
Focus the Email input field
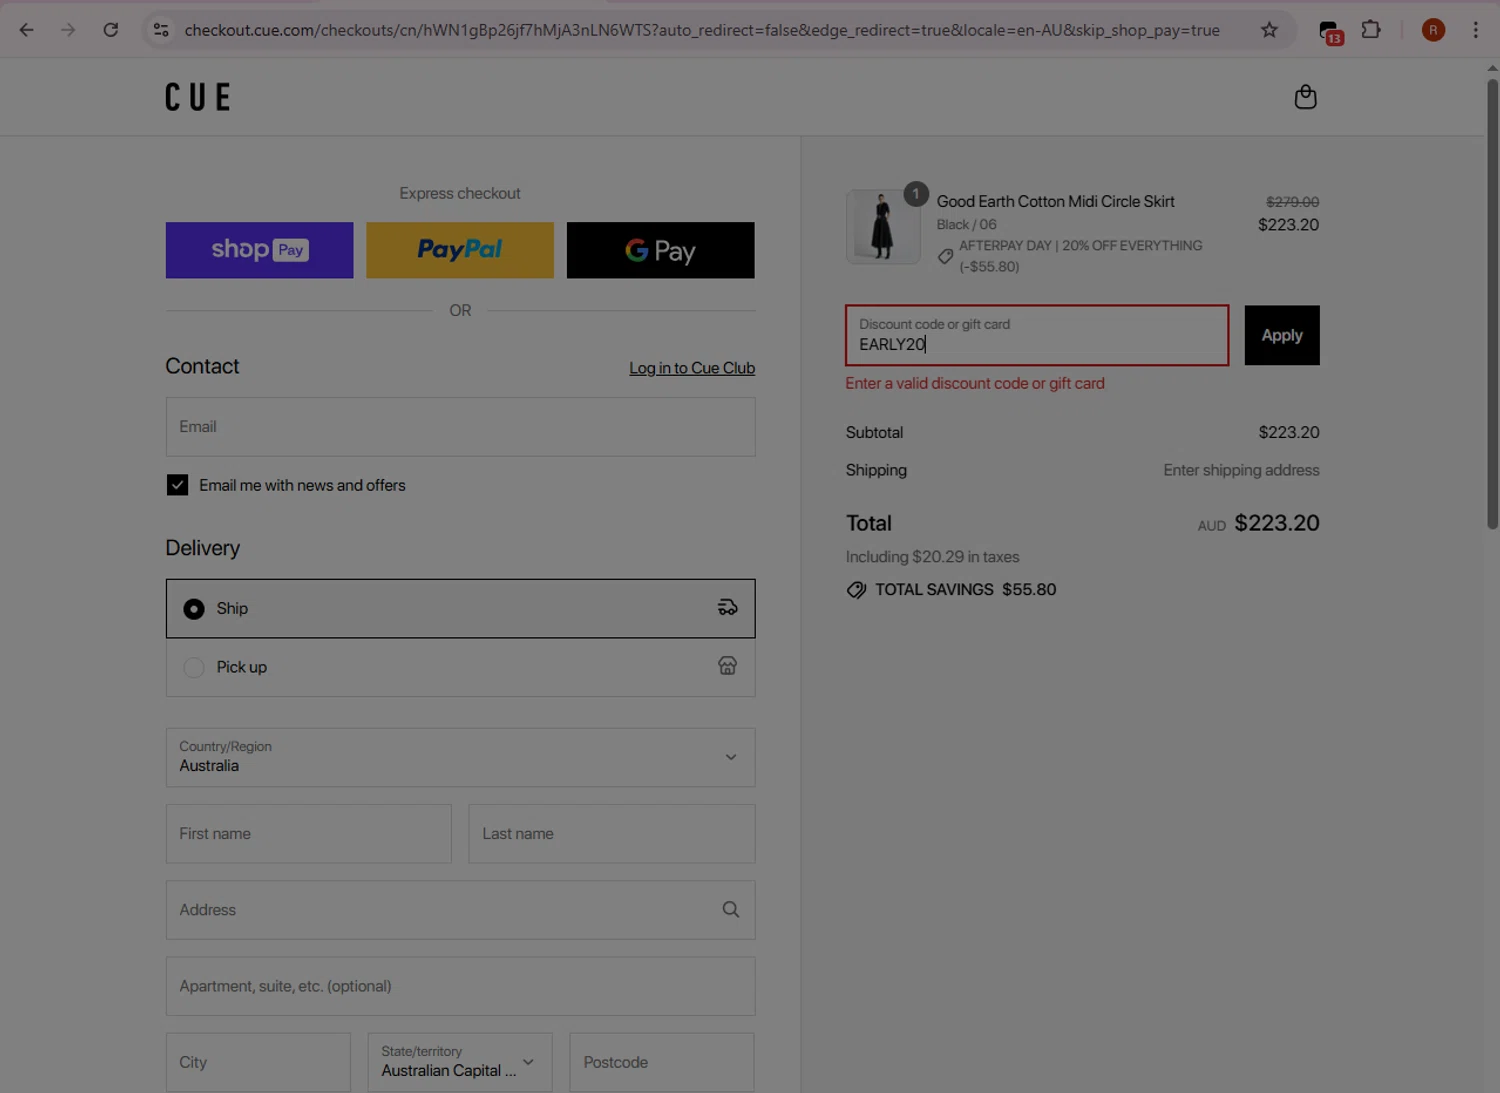pyautogui.click(x=460, y=427)
